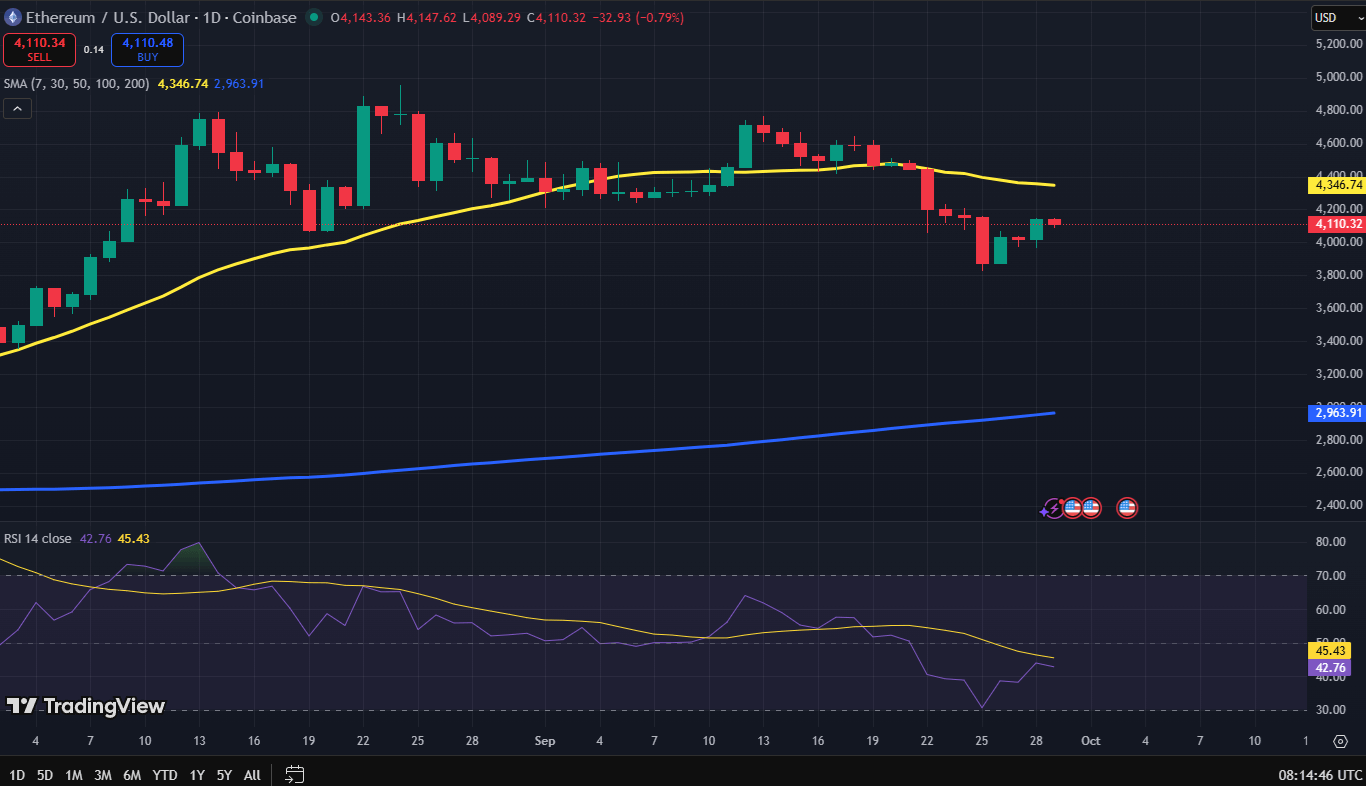Click the yellow 4,346.74 SMA price label
The width and height of the screenshot is (1366, 786).
(x=1336, y=185)
